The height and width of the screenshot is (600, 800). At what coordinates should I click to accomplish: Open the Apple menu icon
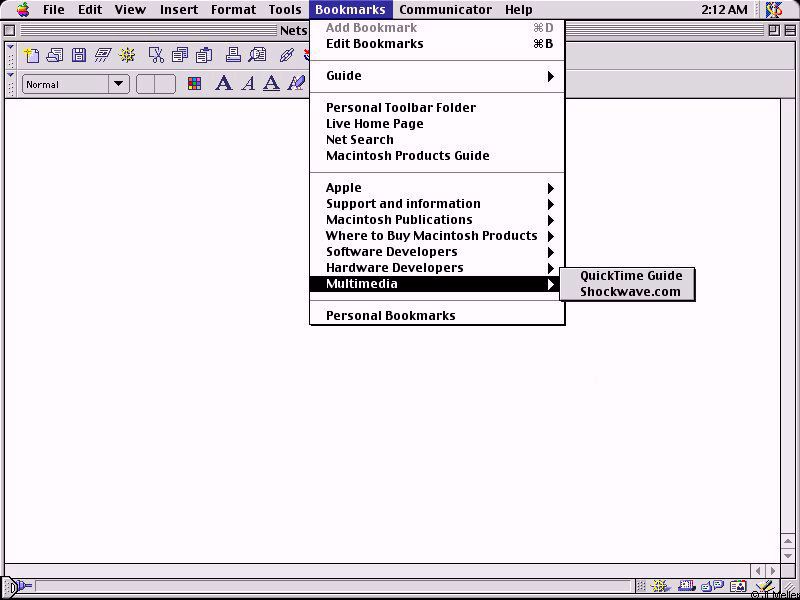(22, 10)
